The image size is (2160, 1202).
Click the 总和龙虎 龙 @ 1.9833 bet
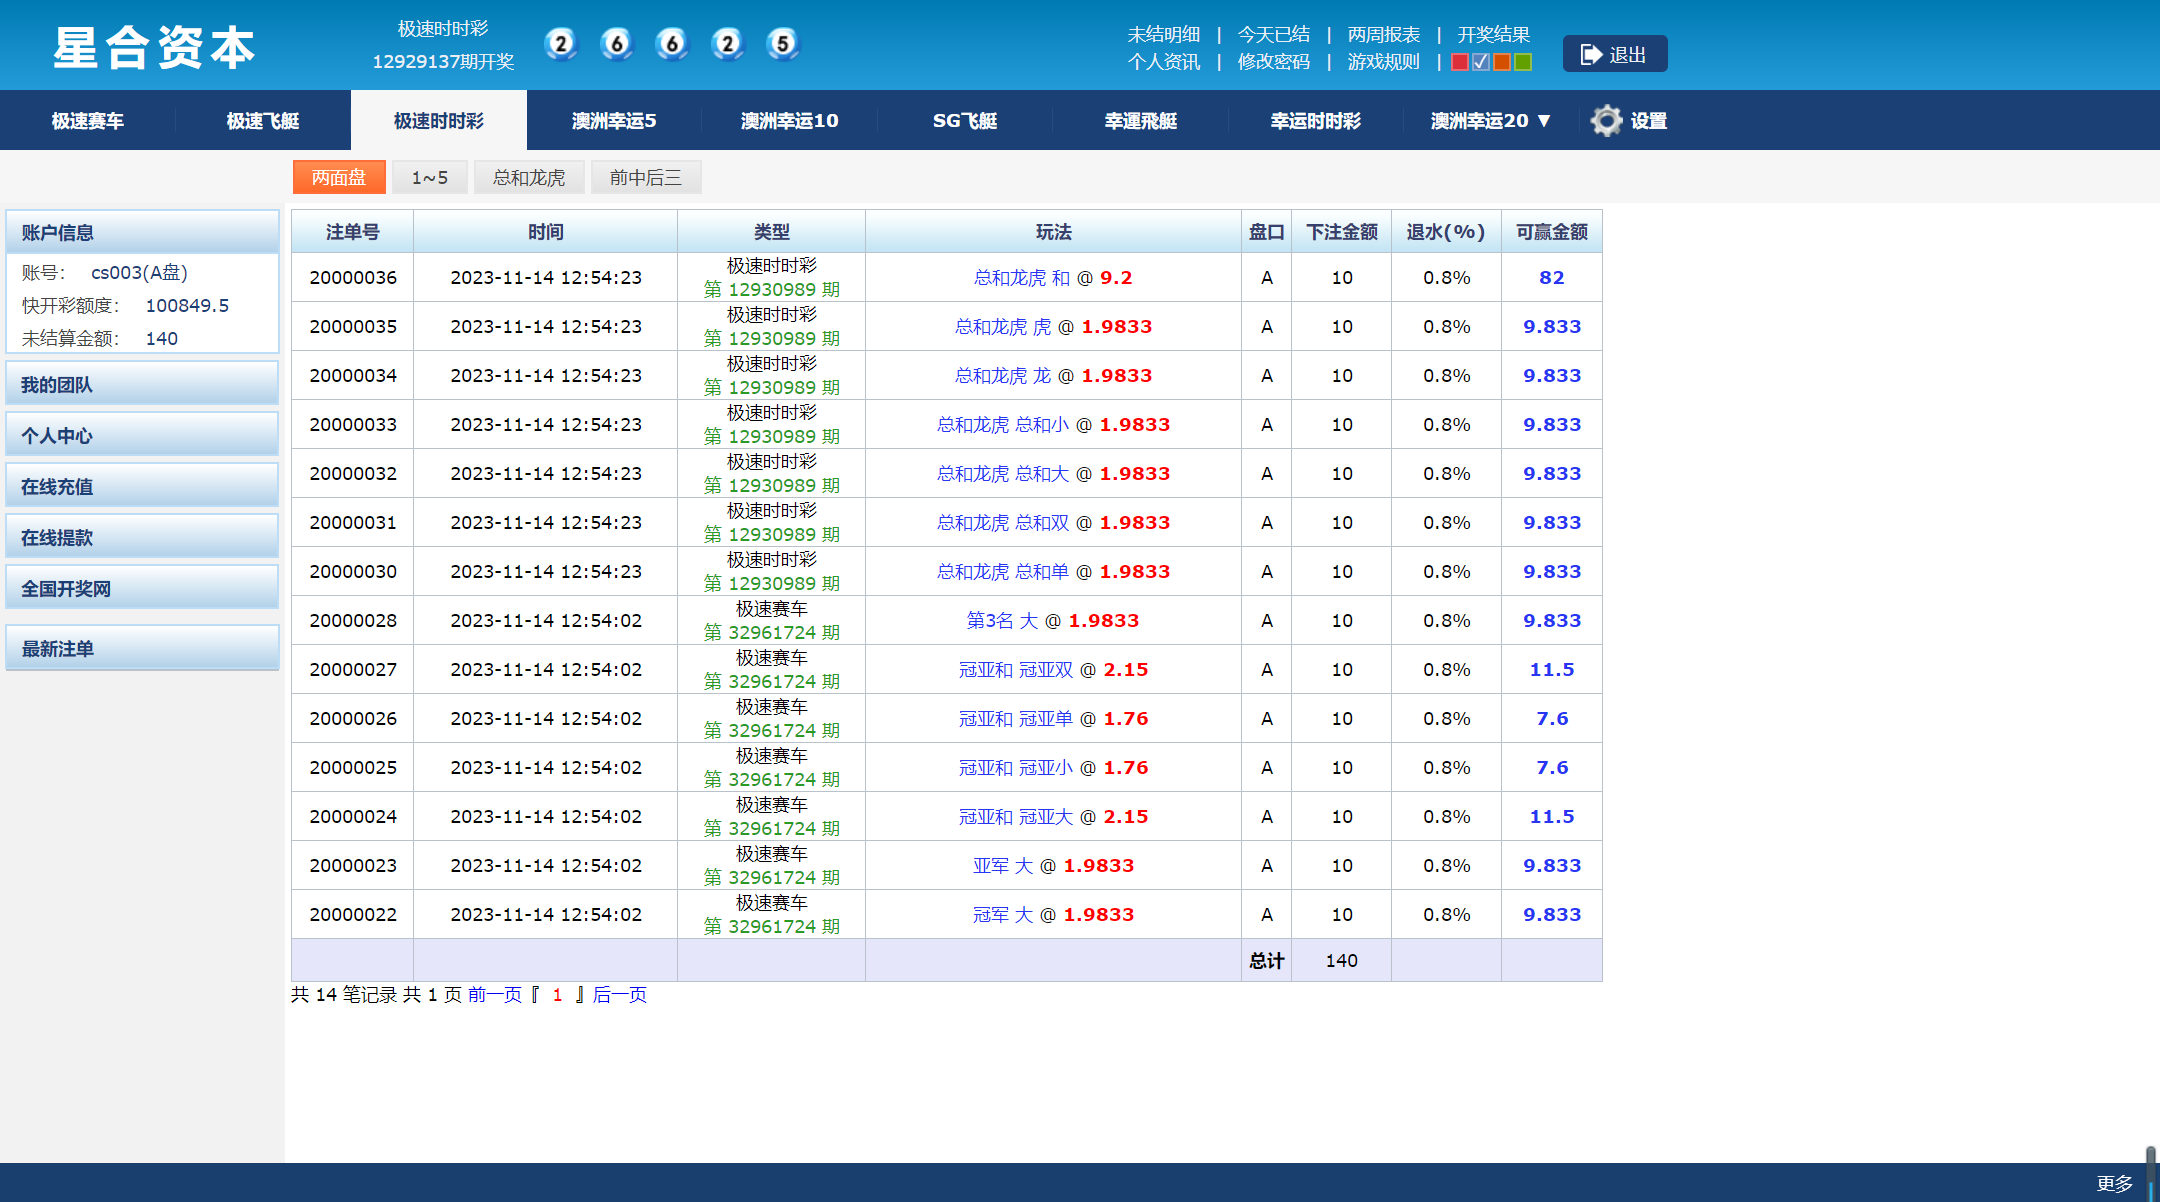coord(1053,375)
